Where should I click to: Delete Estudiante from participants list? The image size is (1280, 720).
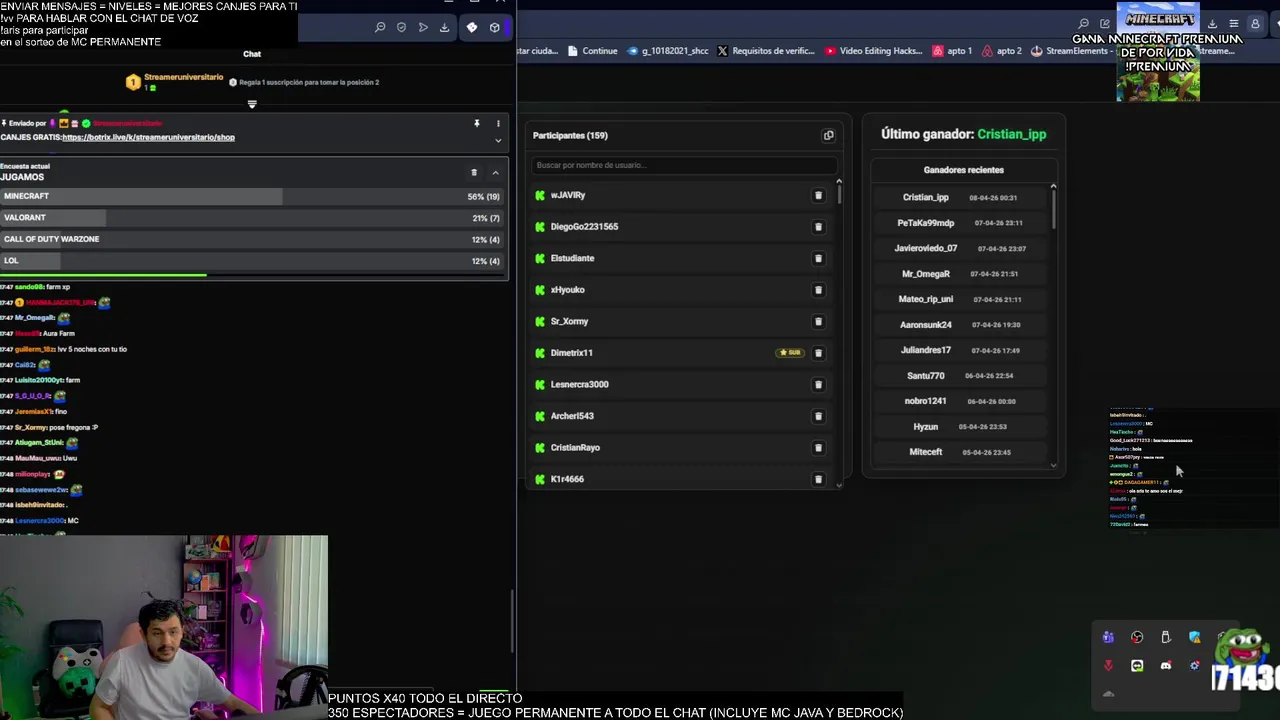tap(818, 258)
